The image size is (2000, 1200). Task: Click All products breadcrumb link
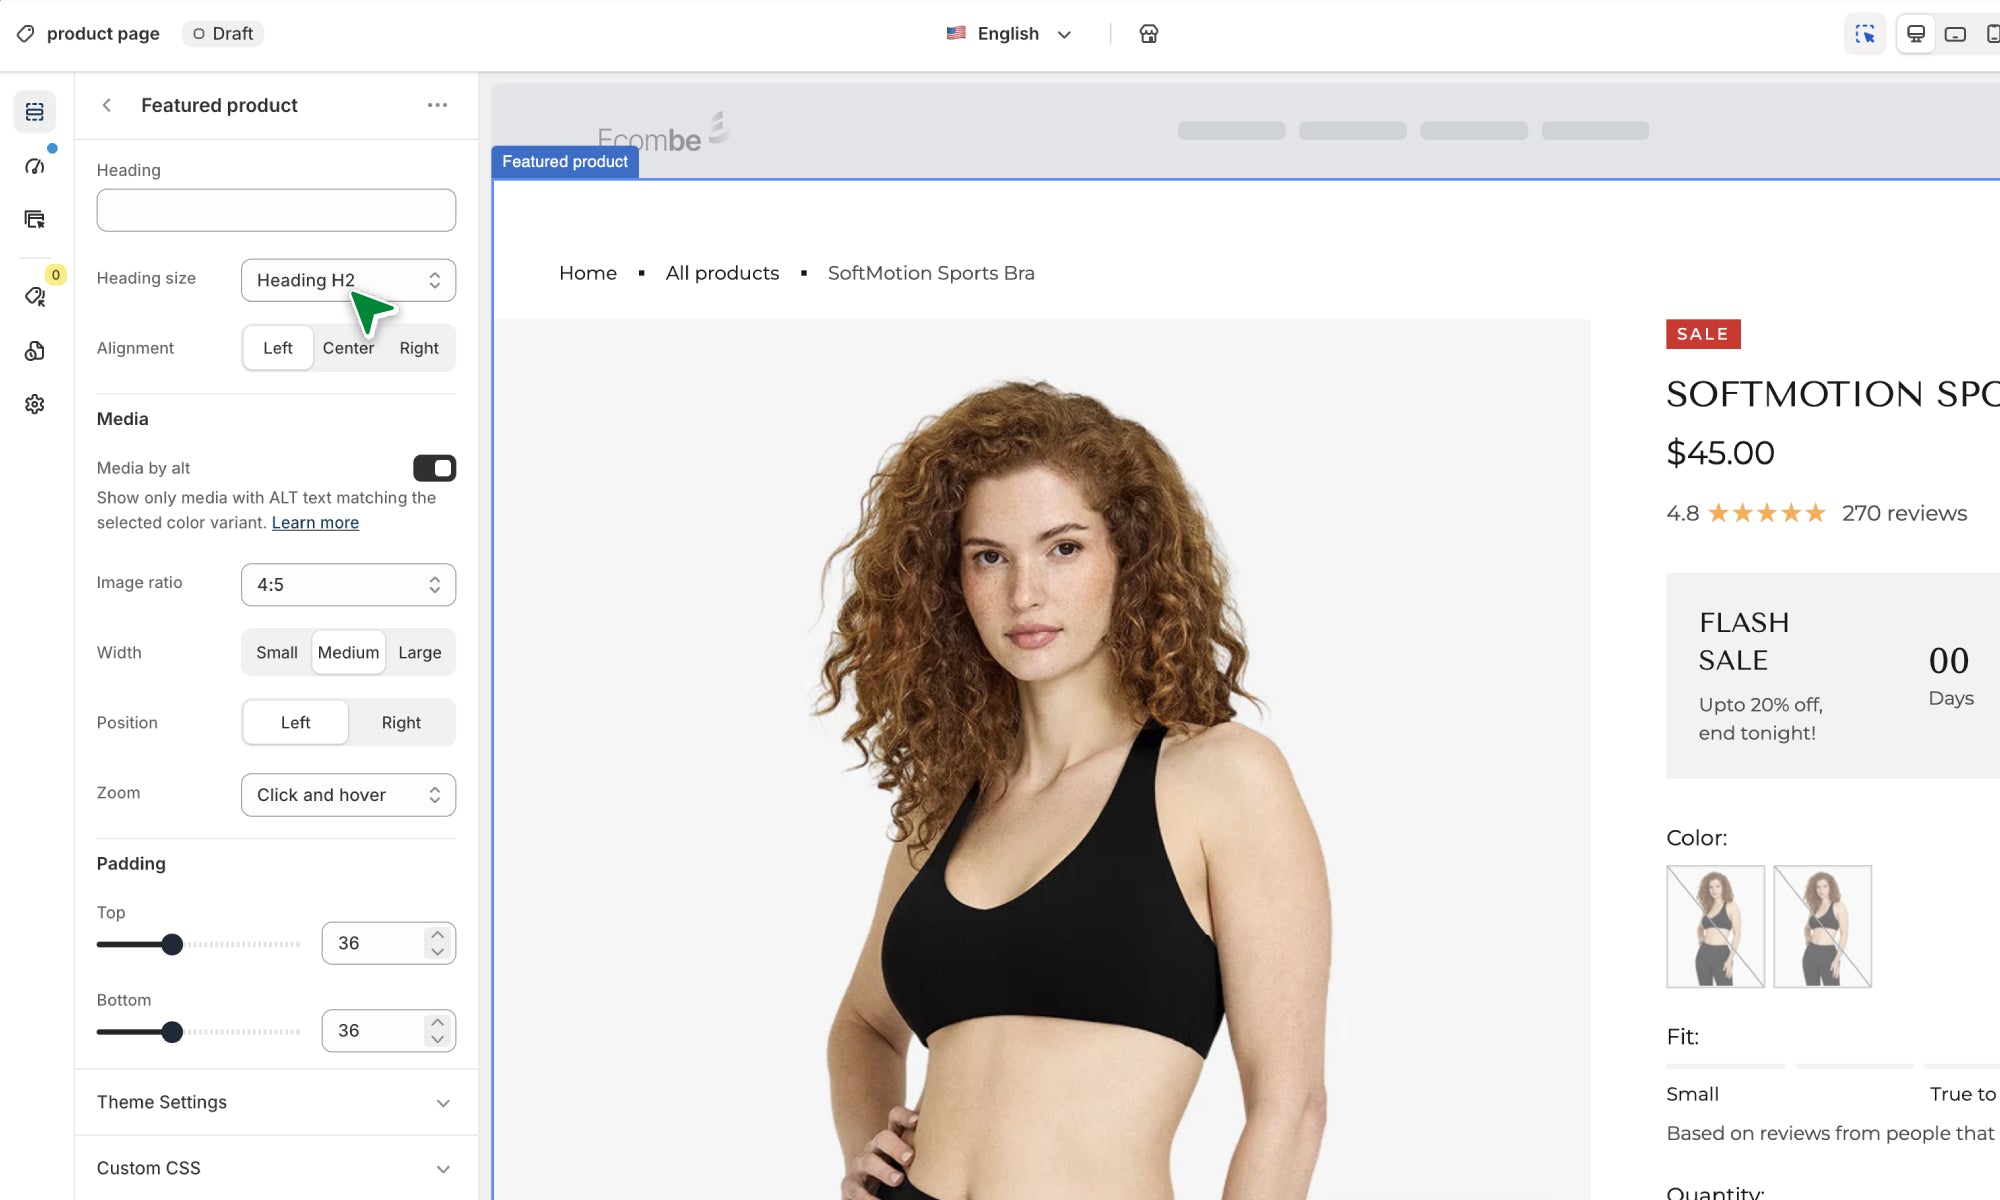click(x=722, y=273)
